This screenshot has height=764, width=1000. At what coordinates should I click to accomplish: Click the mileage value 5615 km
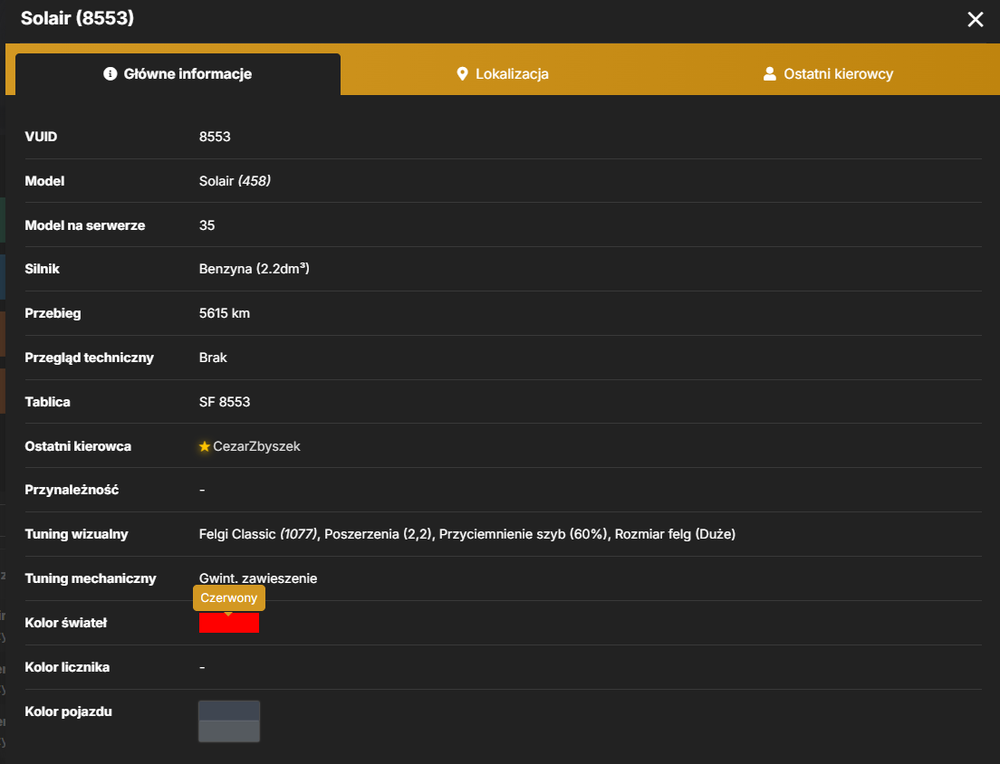pyautogui.click(x=224, y=313)
